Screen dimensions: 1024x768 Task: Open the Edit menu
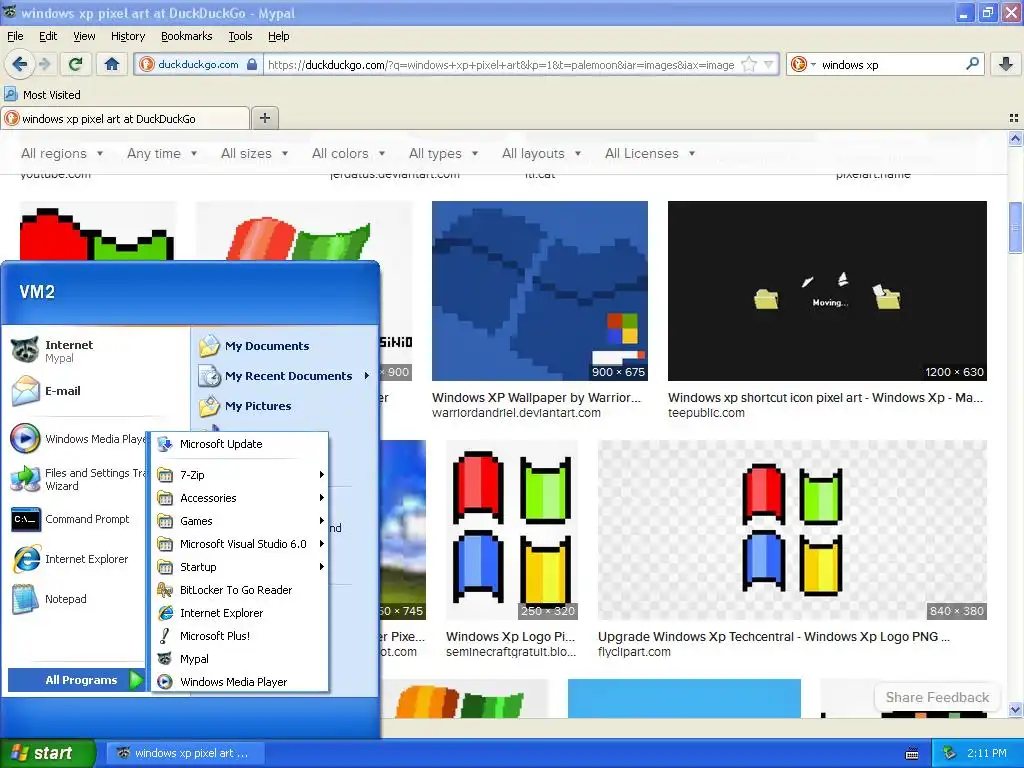[48, 36]
